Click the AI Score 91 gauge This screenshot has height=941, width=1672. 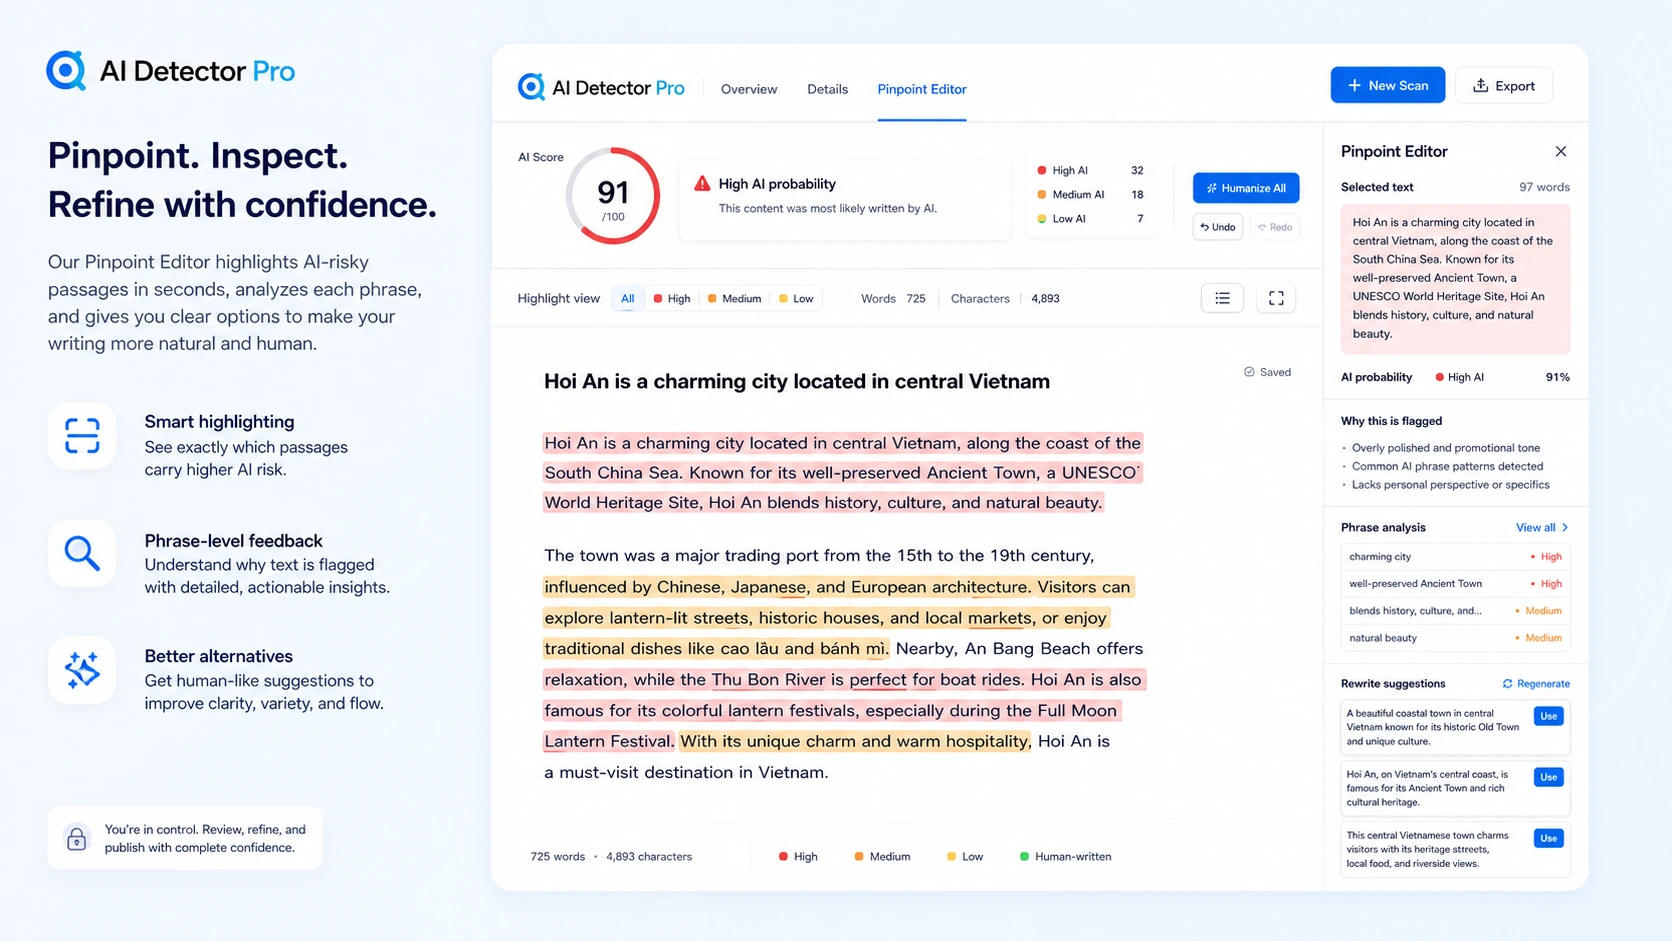click(x=613, y=196)
